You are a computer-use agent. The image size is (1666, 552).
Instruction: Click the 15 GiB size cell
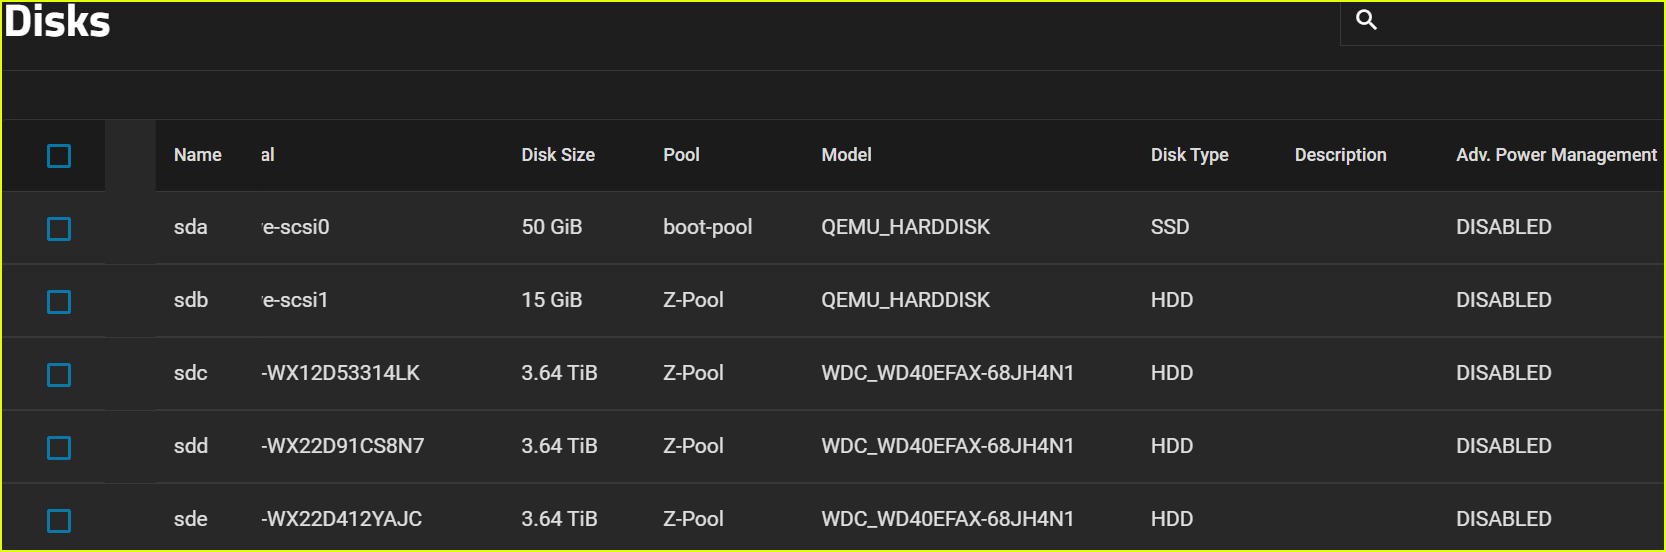551,300
